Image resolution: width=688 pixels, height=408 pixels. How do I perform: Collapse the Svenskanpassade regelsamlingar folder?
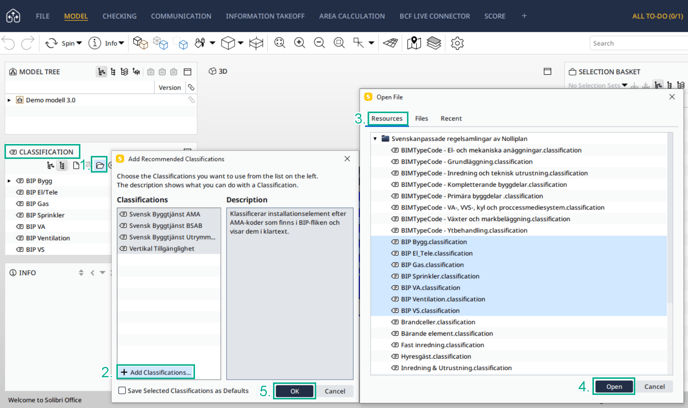pyautogui.click(x=375, y=139)
